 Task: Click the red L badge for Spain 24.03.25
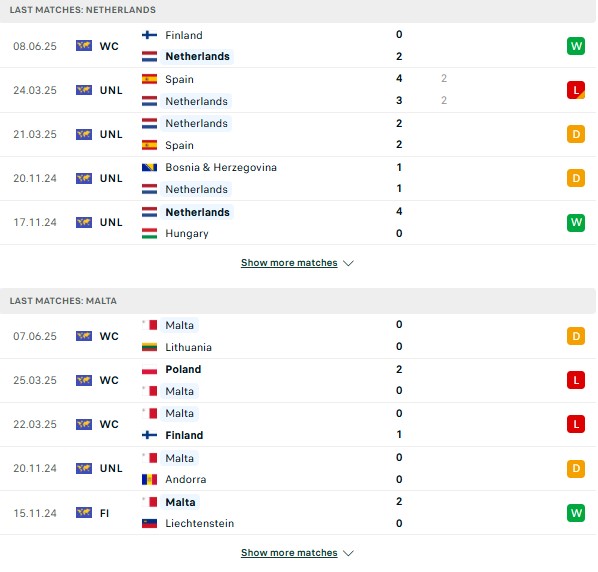point(575,90)
